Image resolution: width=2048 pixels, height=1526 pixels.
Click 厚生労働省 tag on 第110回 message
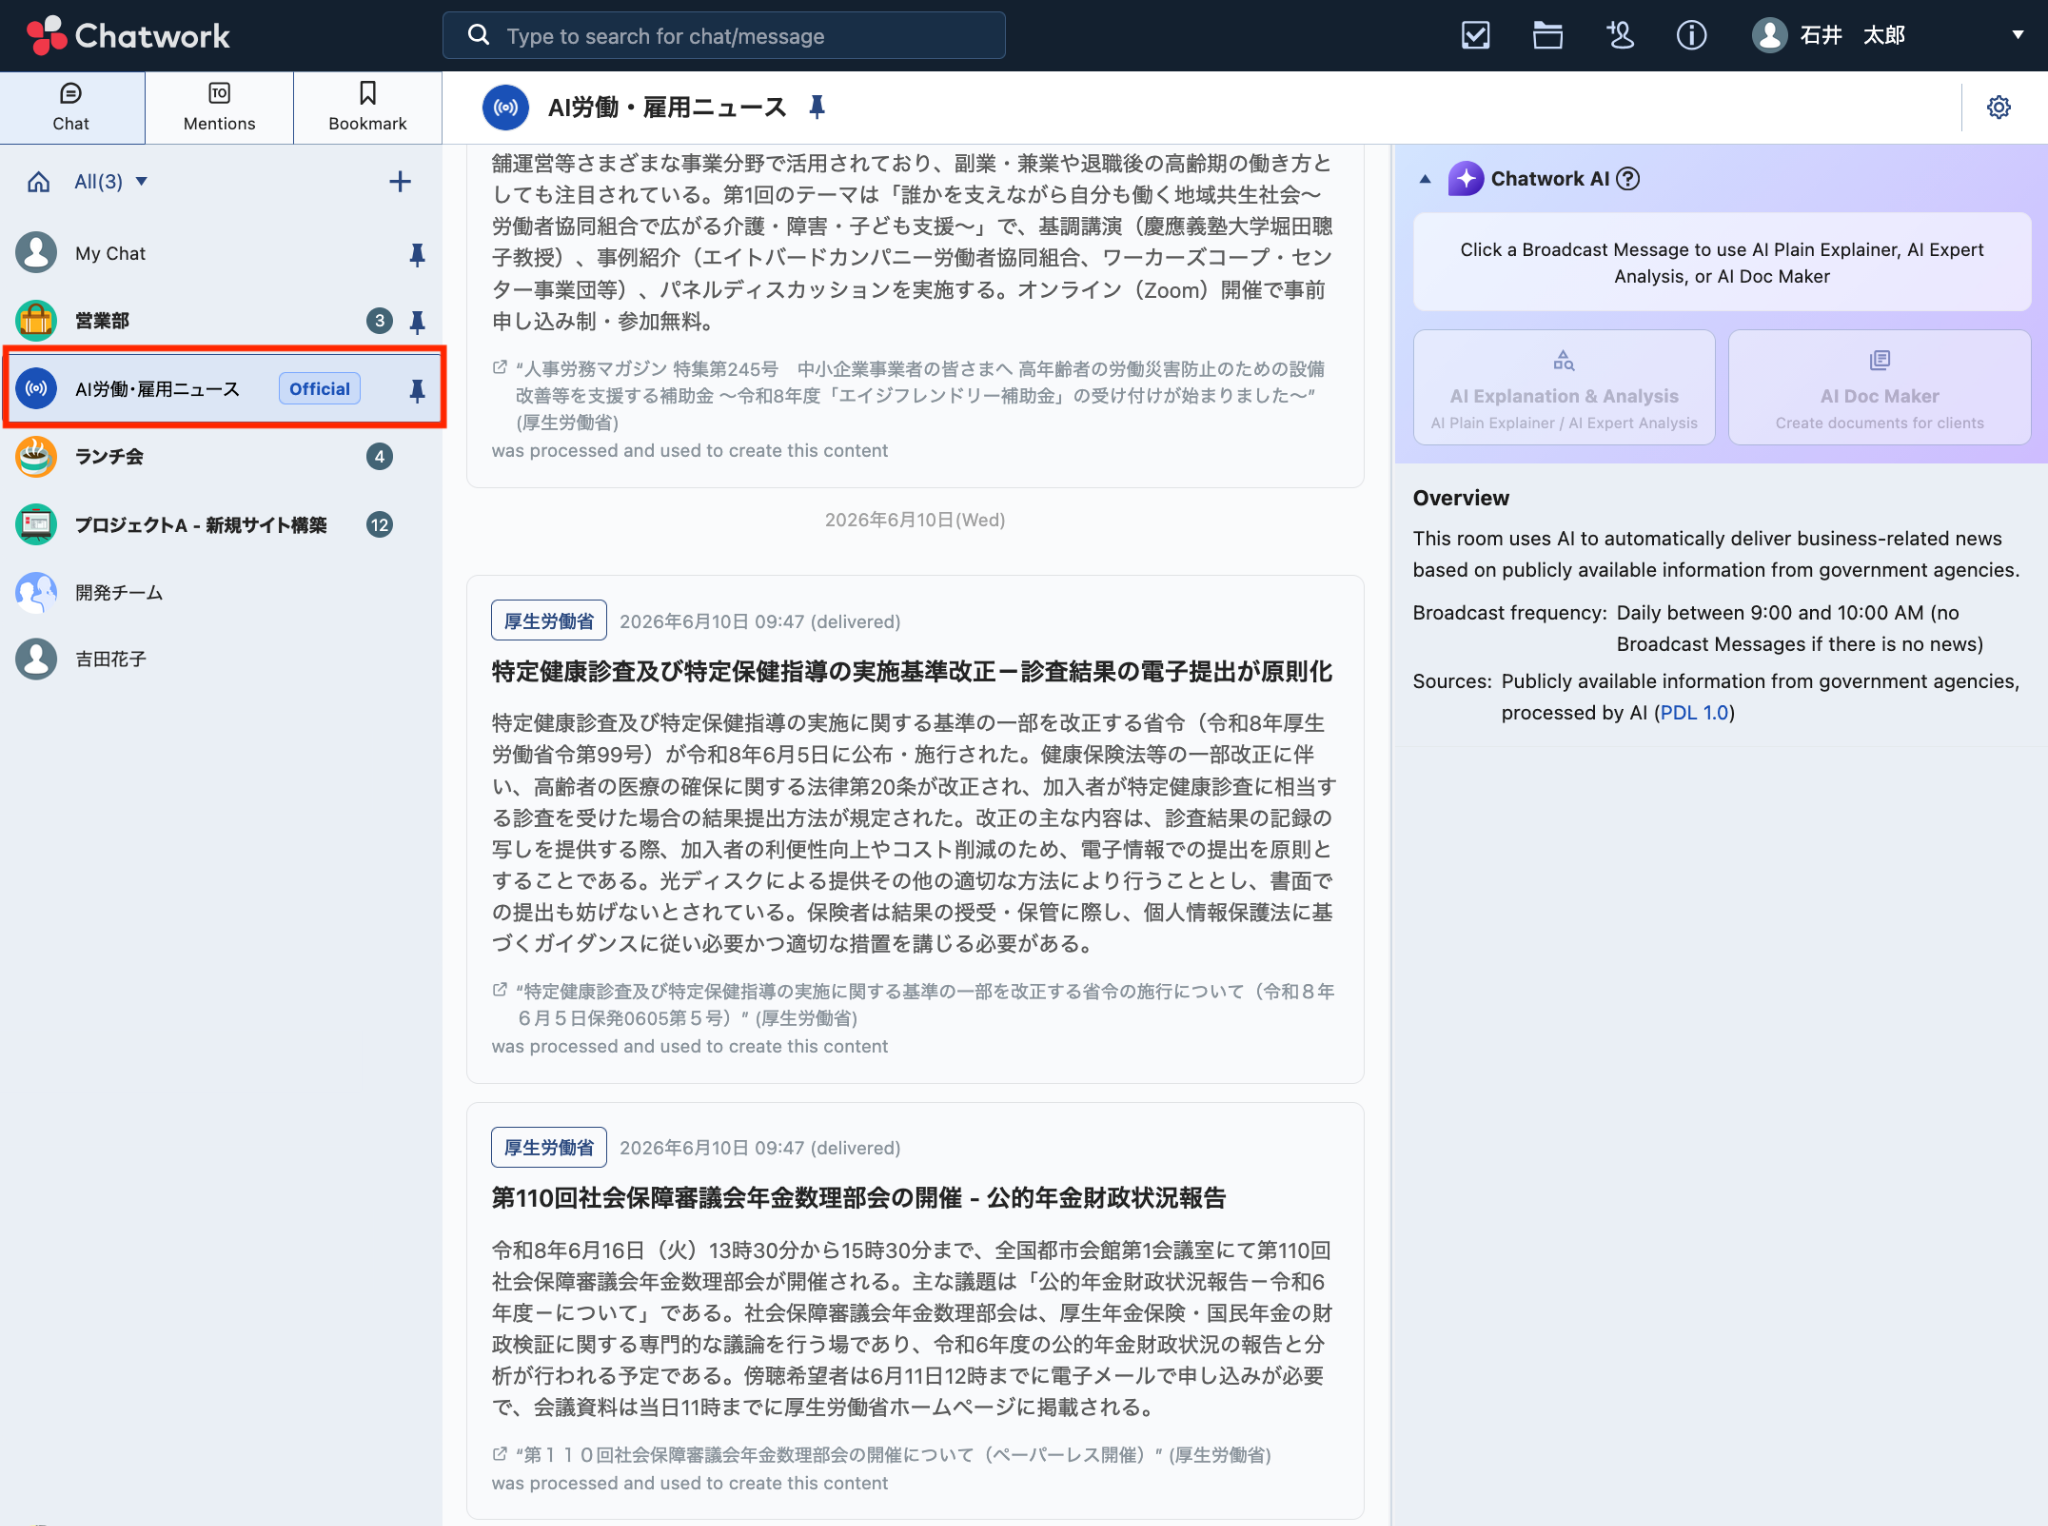coord(548,1147)
